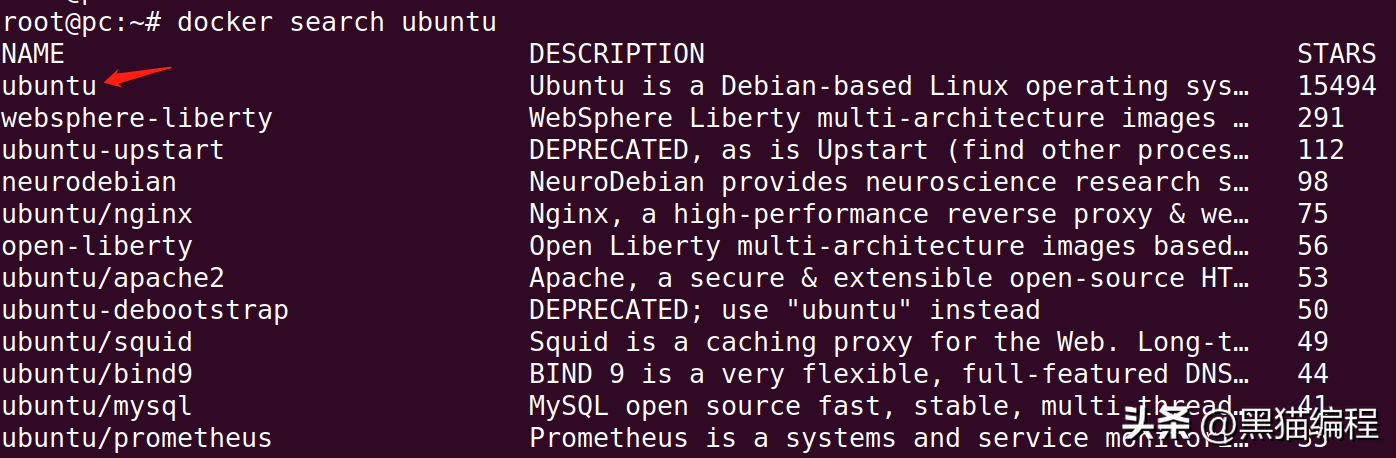The image size is (1396, 458).
Task: Select the ubuntu/mysql image name
Action: 96,406
